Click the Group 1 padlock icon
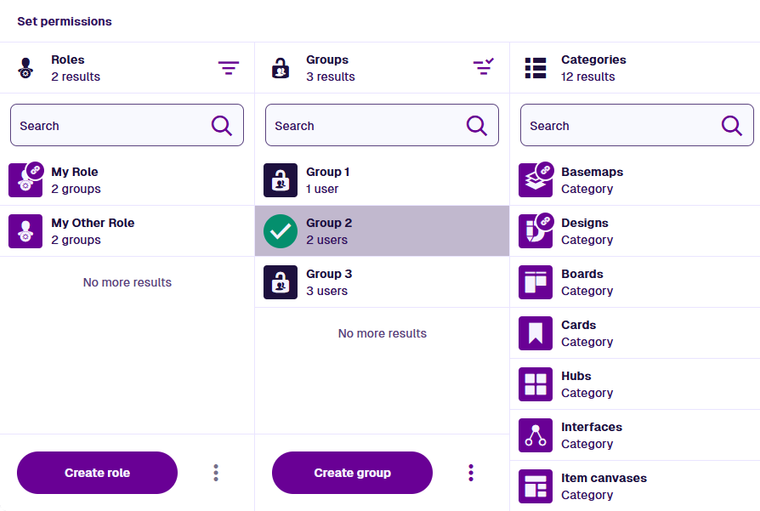Image resolution: width=760 pixels, height=511 pixels. click(280, 180)
